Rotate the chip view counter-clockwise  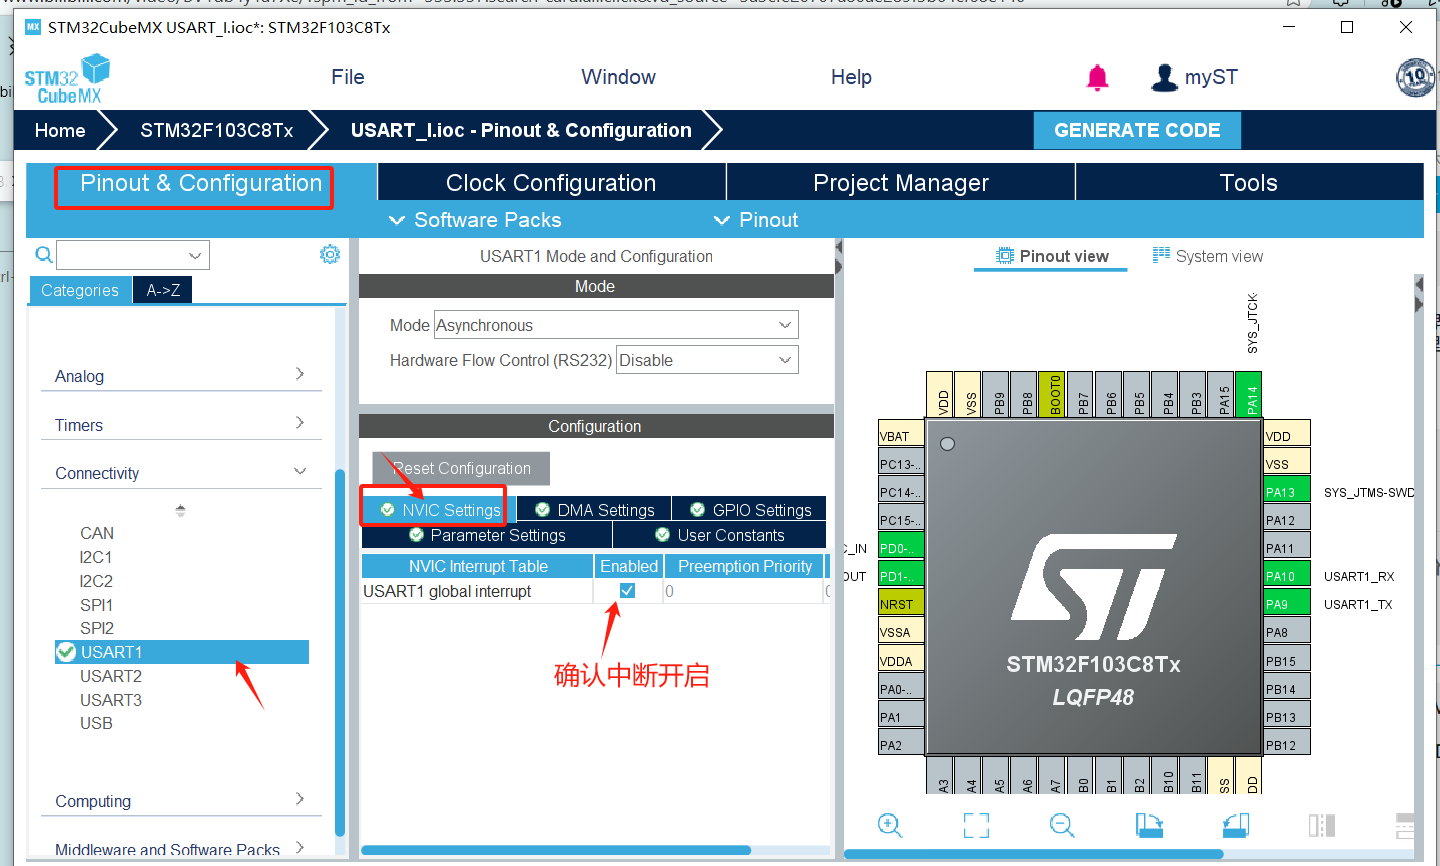point(1236,825)
